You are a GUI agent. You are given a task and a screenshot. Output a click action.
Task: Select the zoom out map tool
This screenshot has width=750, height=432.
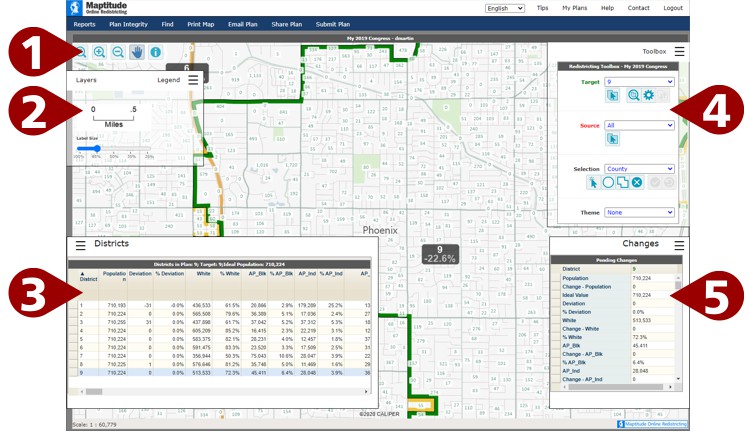(x=118, y=52)
